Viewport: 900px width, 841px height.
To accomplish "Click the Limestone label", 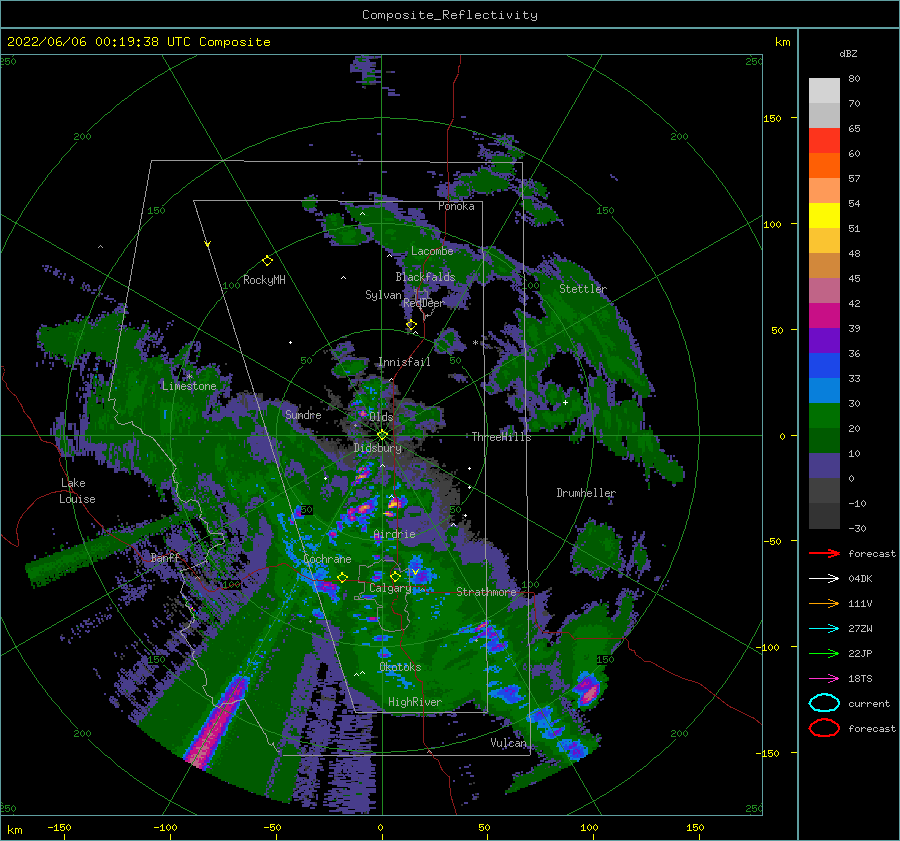I will 189,386.
